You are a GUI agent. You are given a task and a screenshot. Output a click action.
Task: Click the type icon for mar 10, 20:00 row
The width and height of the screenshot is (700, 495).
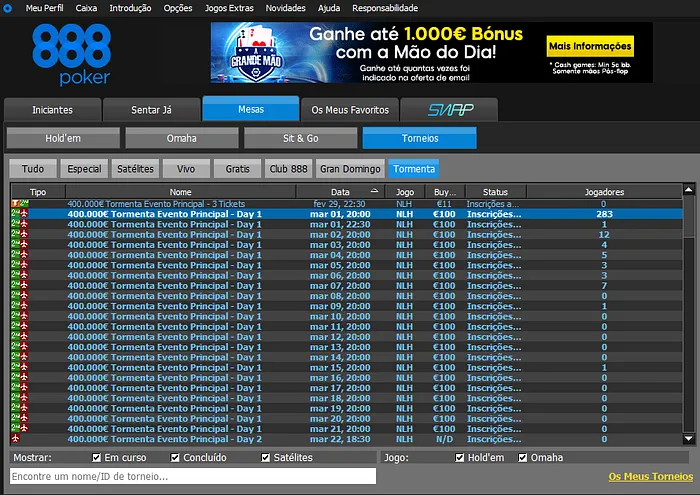20,316
